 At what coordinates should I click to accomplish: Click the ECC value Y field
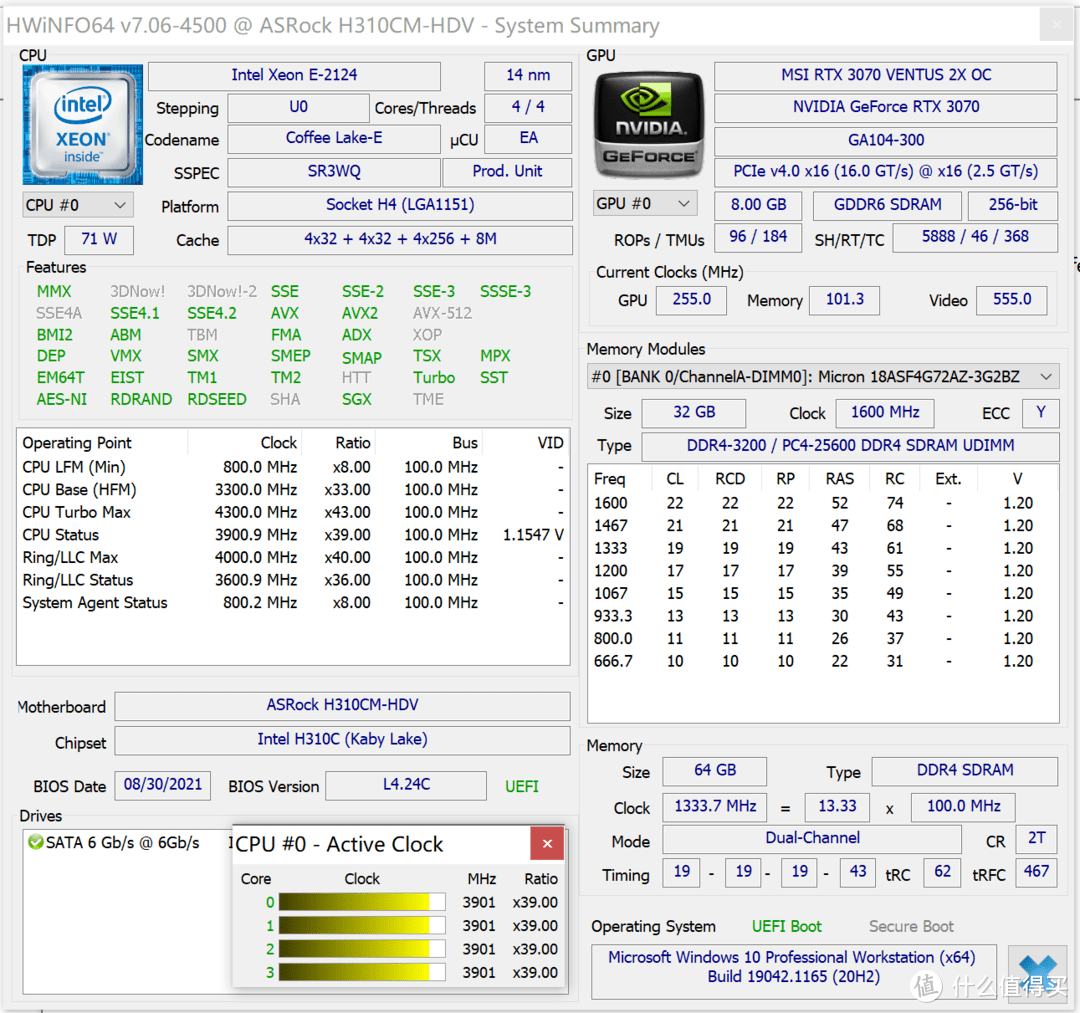click(1041, 413)
